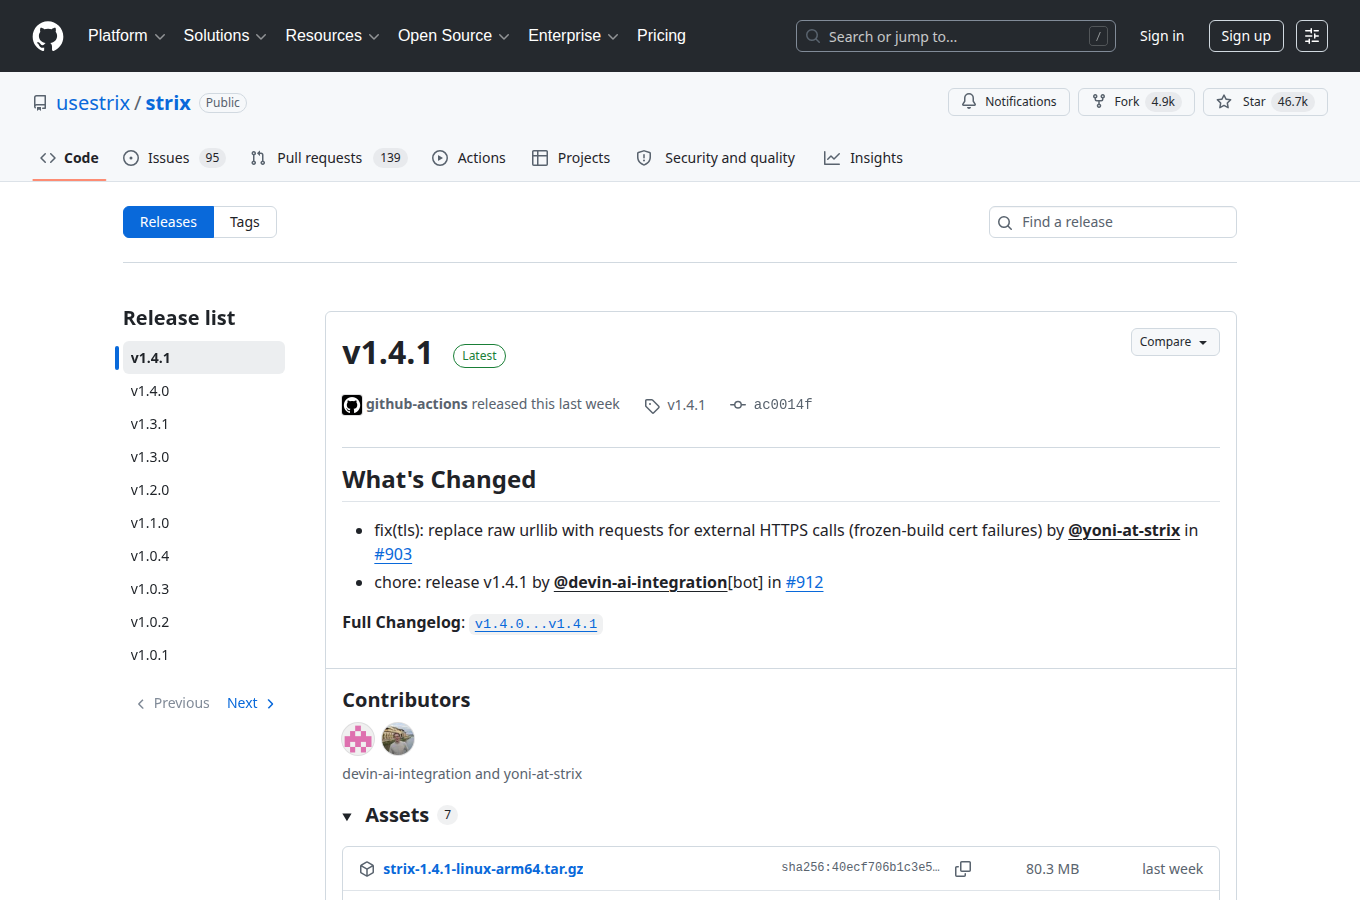Select v1.4.1 in release list
The image size is (1360, 900).
[203, 358]
